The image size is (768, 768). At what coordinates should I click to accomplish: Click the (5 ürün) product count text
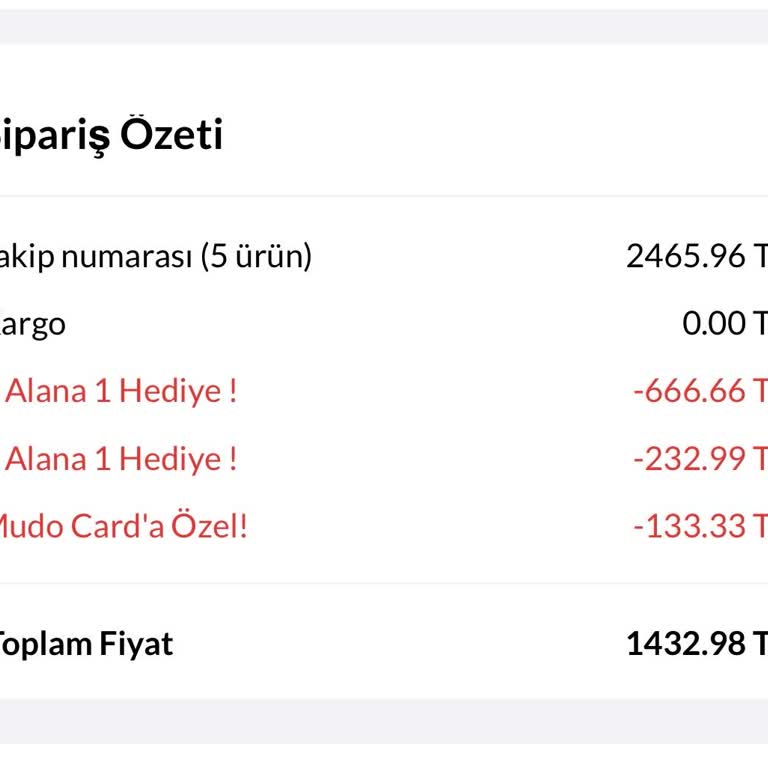(x=256, y=257)
